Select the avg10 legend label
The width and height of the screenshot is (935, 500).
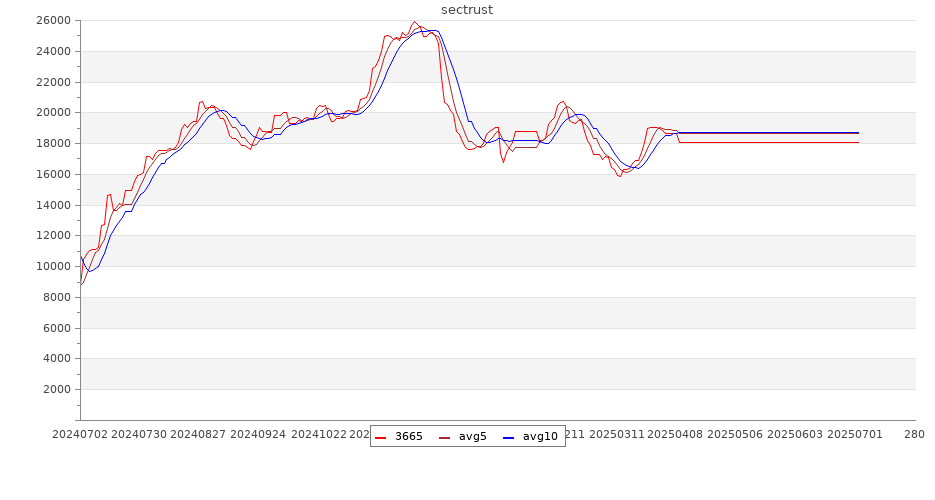point(540,436)
